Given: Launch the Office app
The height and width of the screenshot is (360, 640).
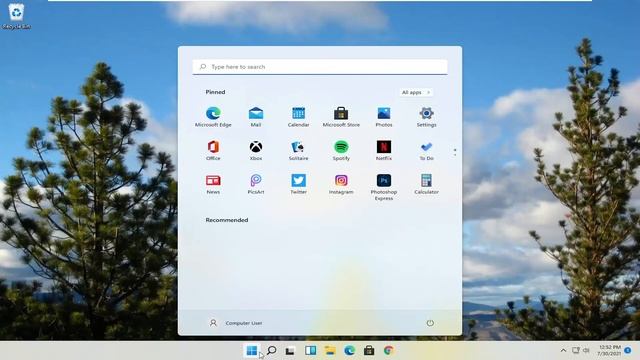Looking at the screenshot, I should (x=213, y=150).
